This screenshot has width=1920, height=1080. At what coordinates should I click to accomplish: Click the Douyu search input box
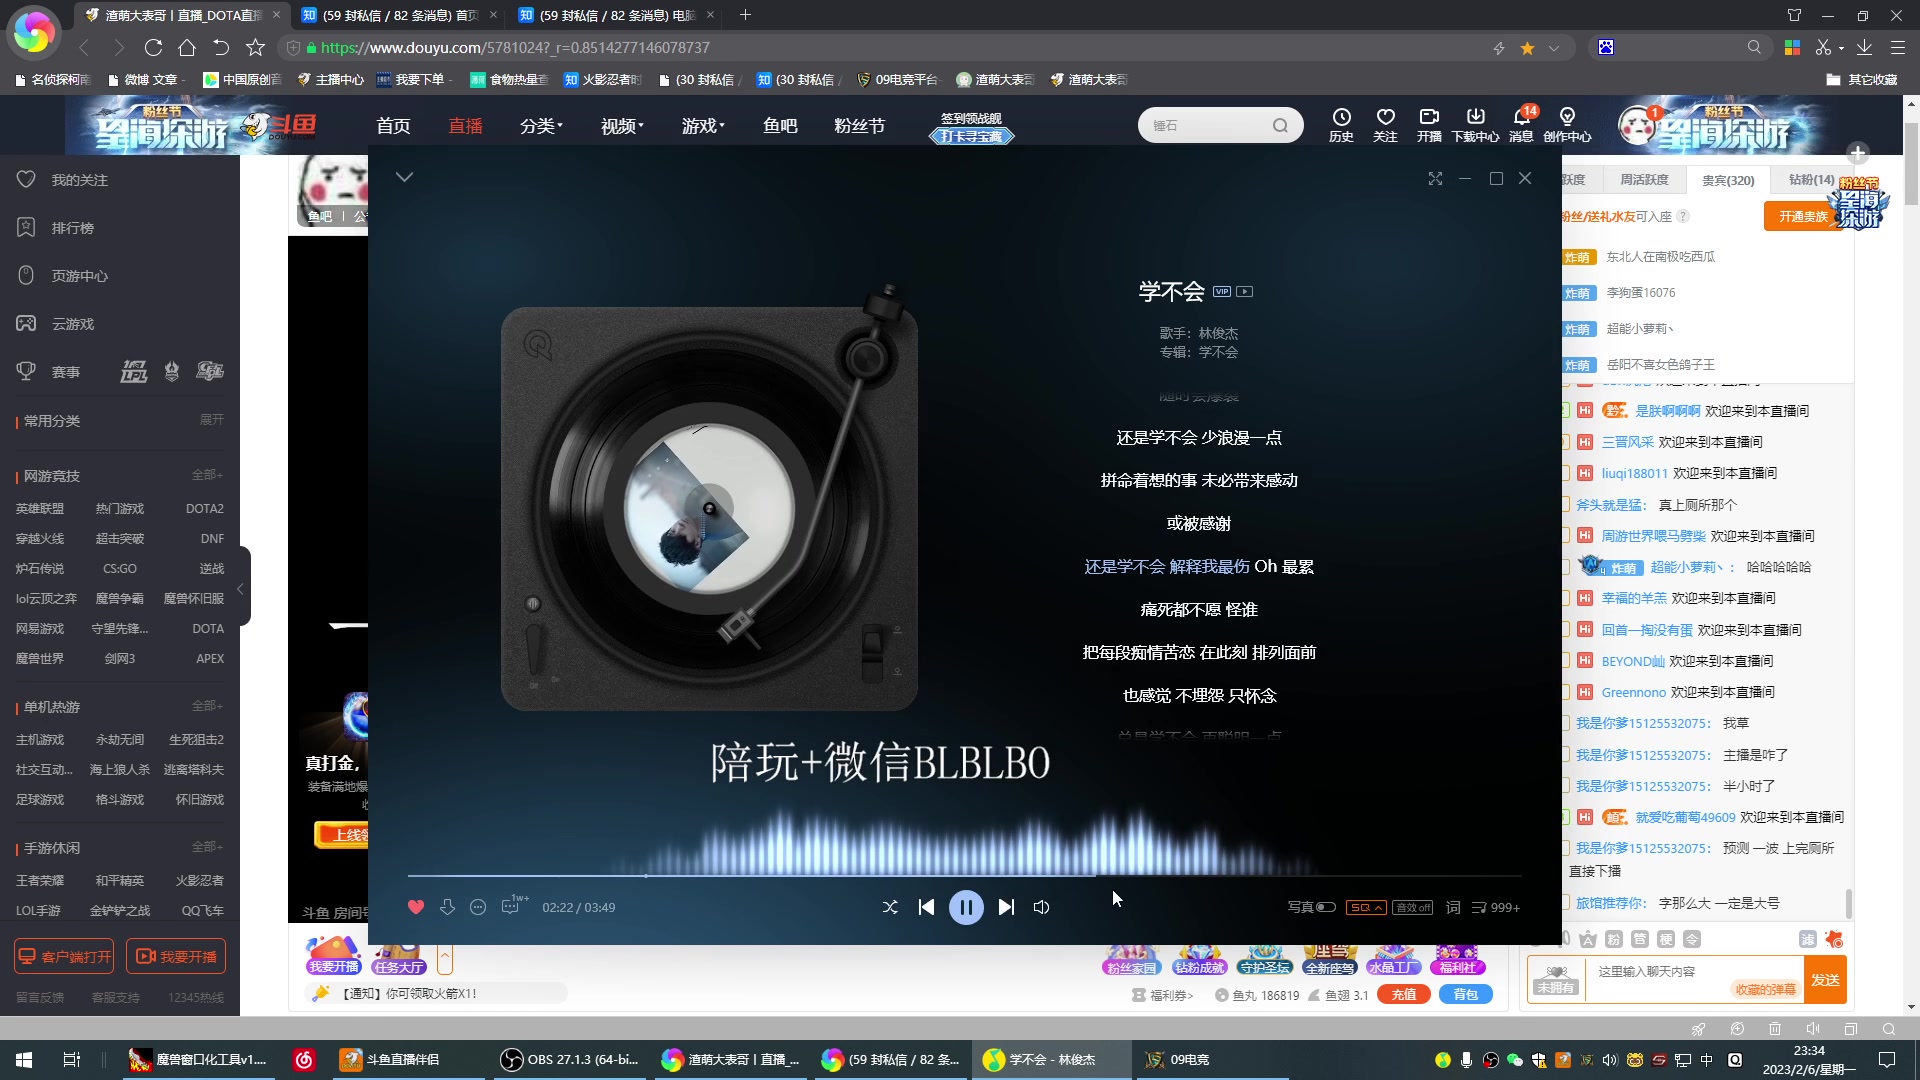pos(1205,126)
